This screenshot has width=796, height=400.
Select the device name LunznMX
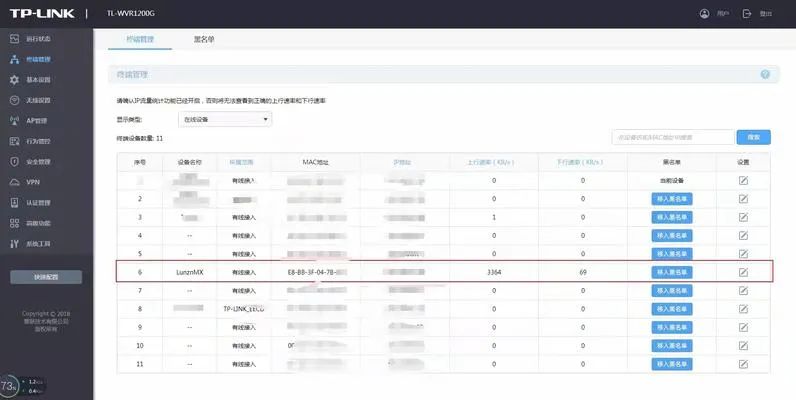190,273
